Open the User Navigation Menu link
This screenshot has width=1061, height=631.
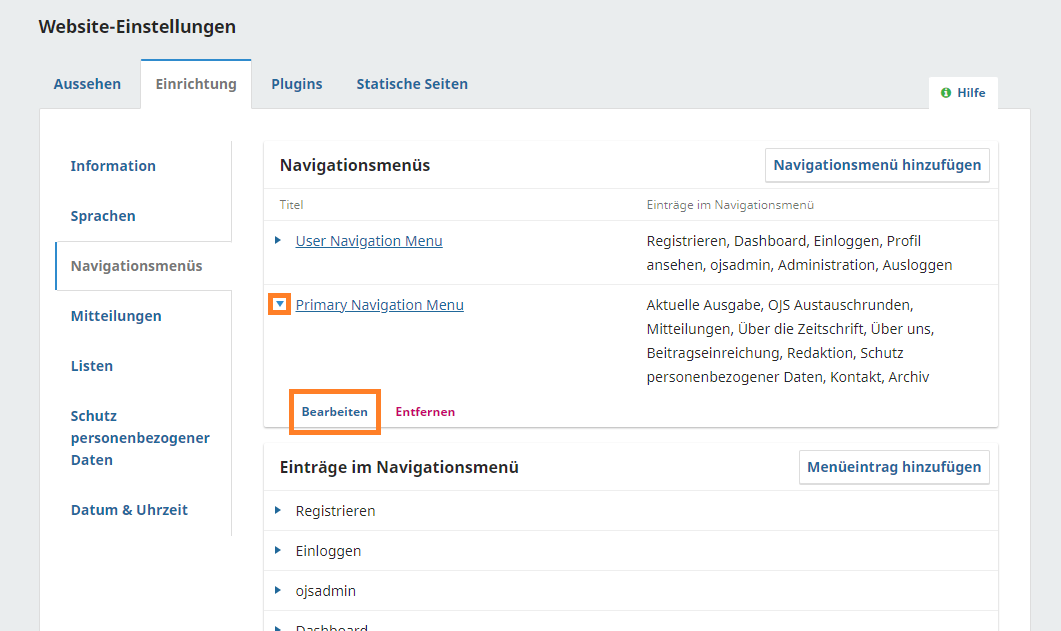pos(369,241)
